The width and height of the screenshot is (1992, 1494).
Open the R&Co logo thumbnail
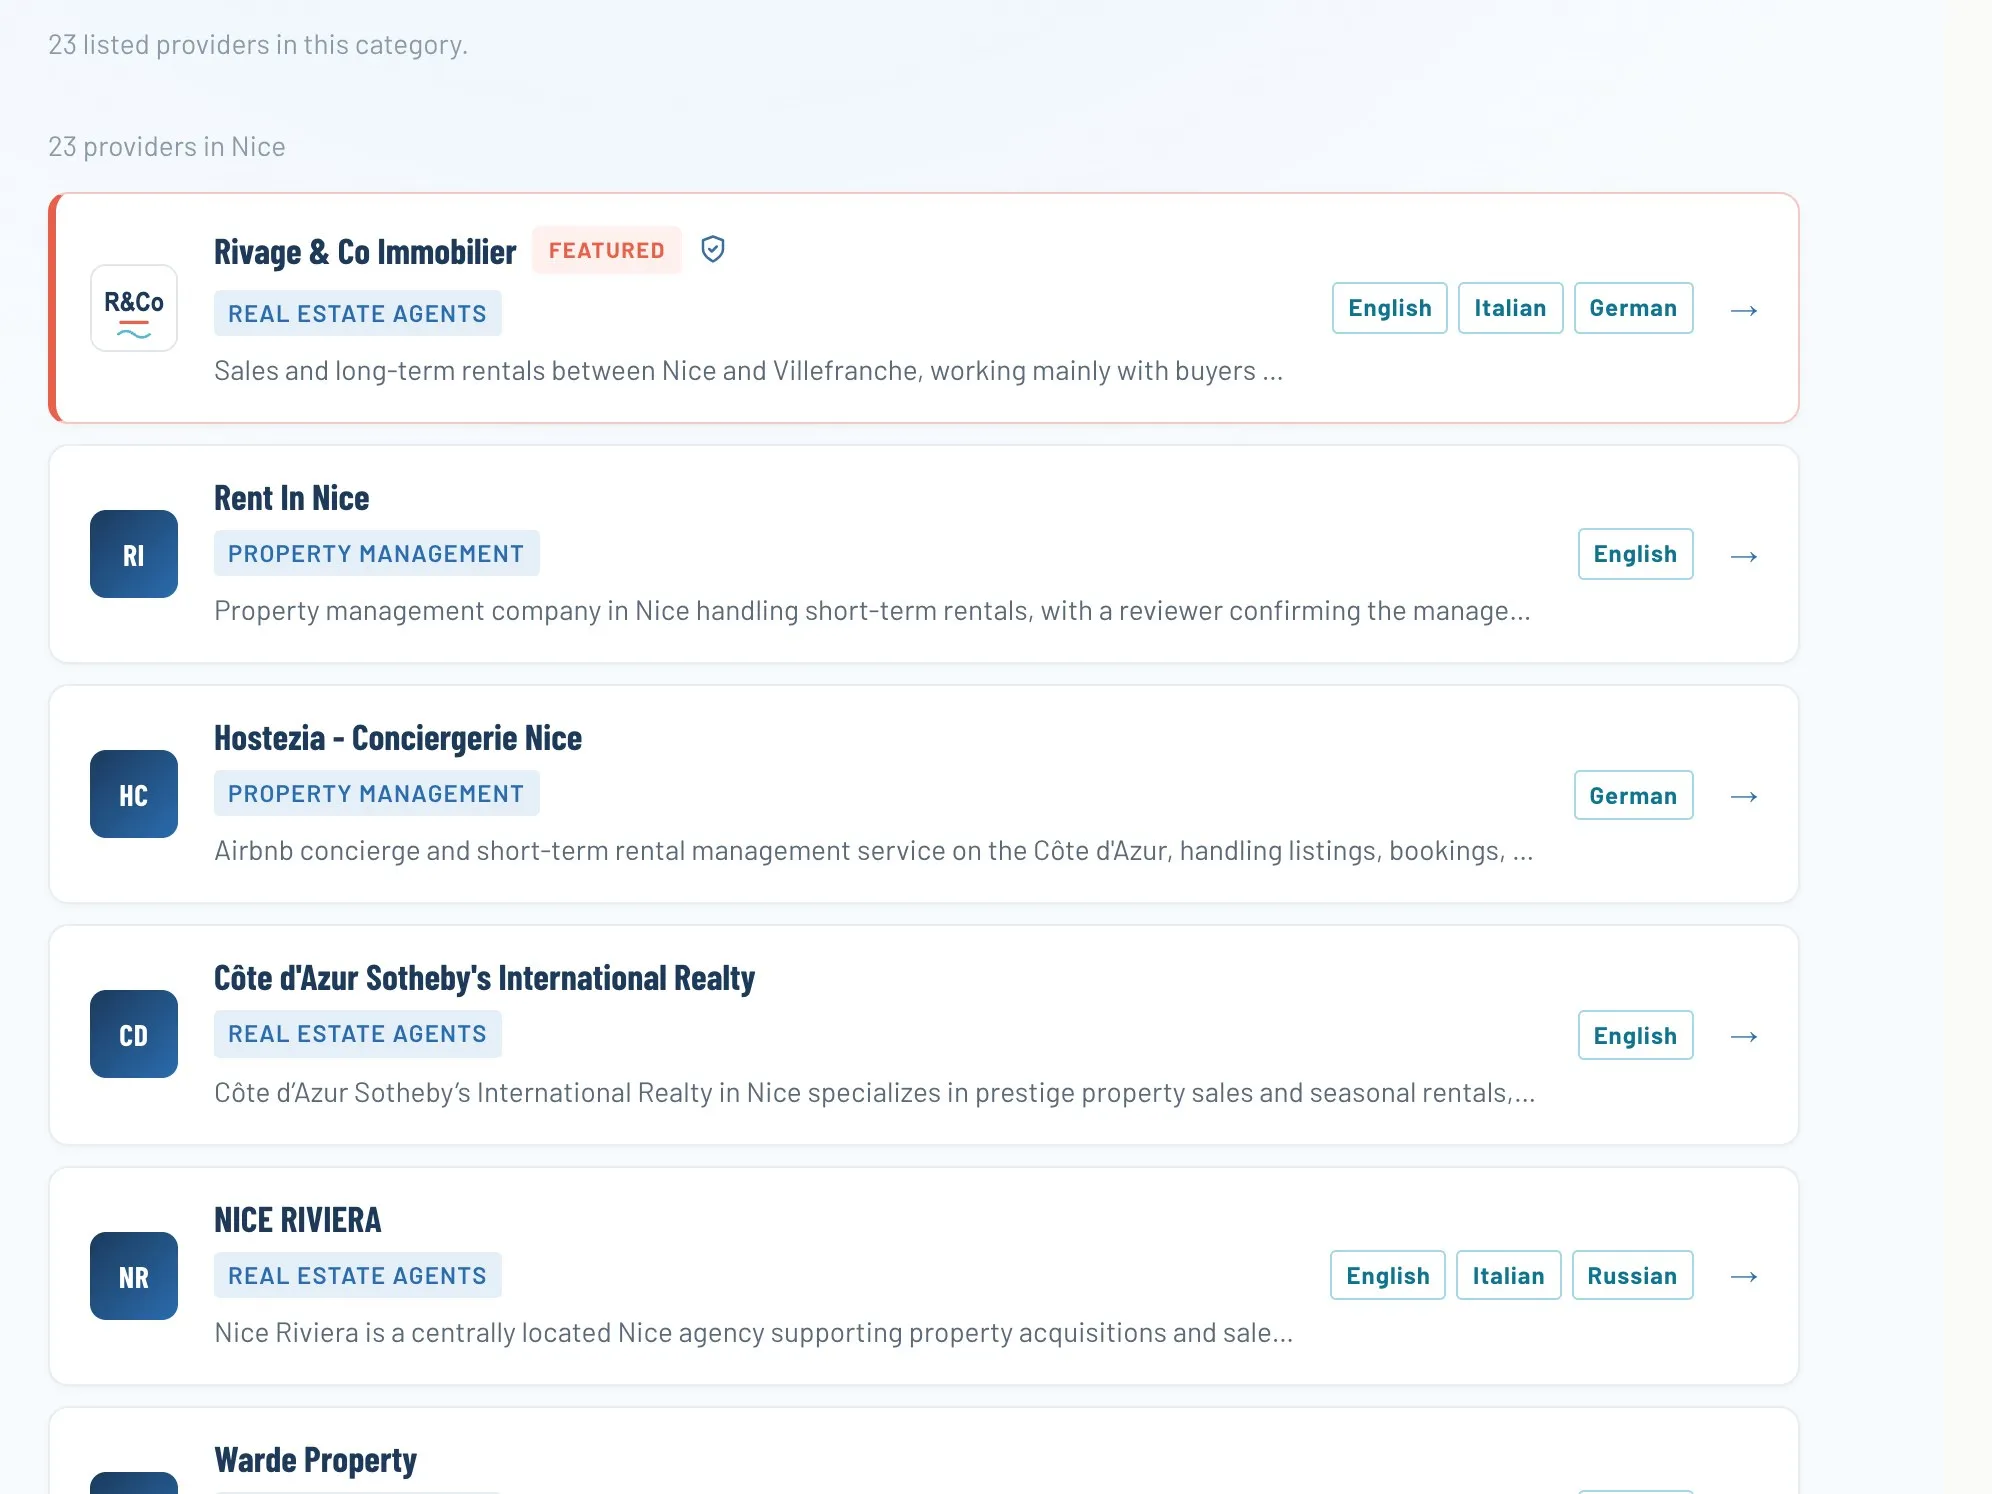pos(134,308)
